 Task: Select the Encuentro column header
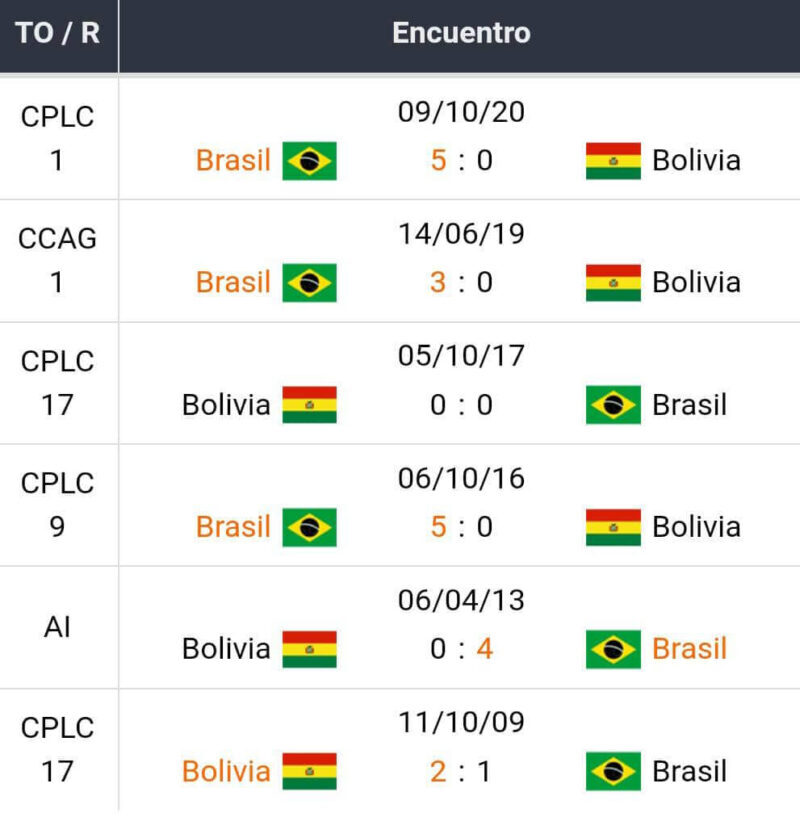(460, 33)
